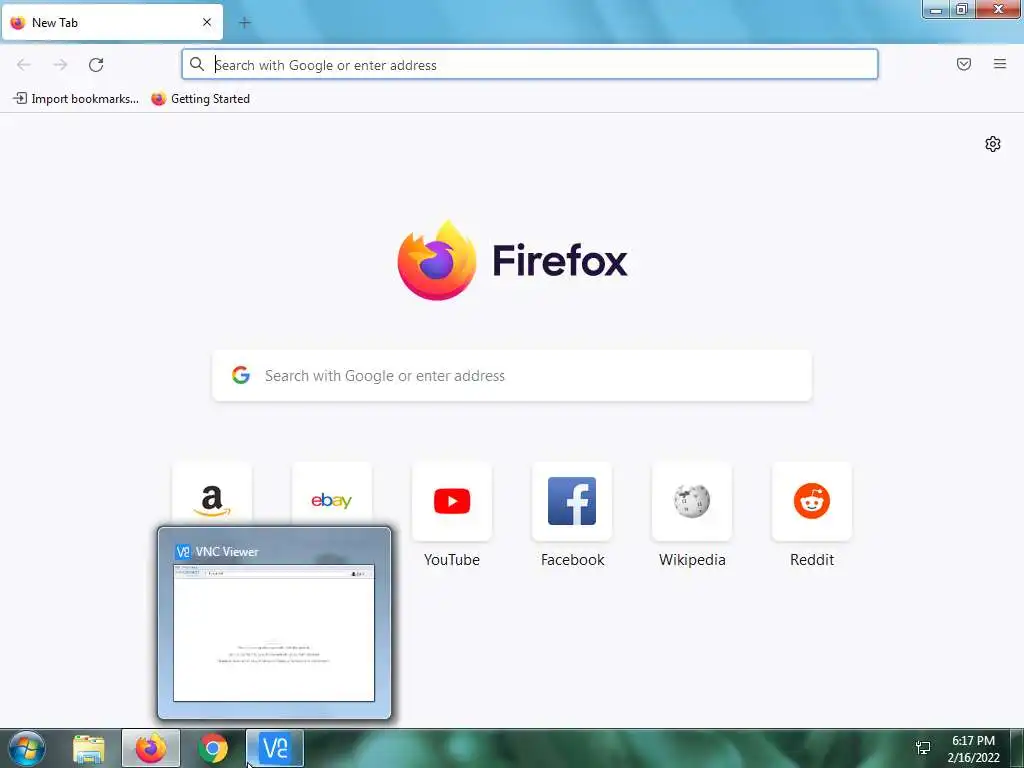Viewport: 1024px width, 768px height.
Task: Open the Wikipedia shortcut tile
Action: [x=692, y=501]
